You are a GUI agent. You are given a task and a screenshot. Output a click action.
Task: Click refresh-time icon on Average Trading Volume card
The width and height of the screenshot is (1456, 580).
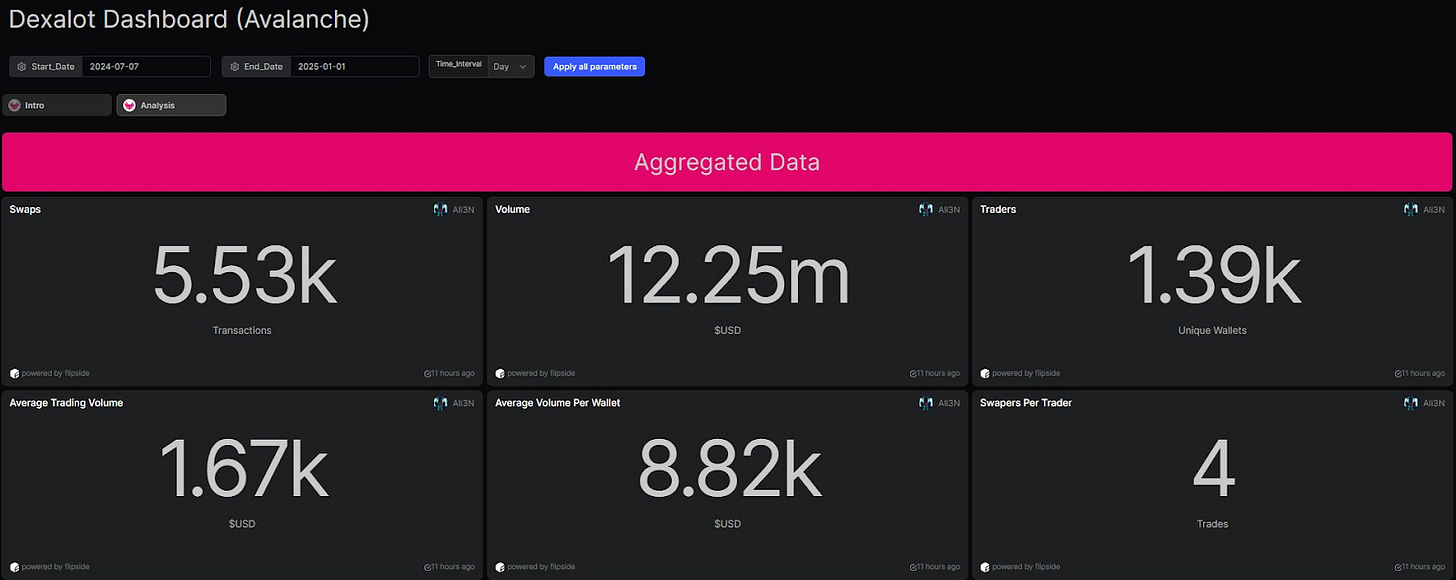pos(427,567)
